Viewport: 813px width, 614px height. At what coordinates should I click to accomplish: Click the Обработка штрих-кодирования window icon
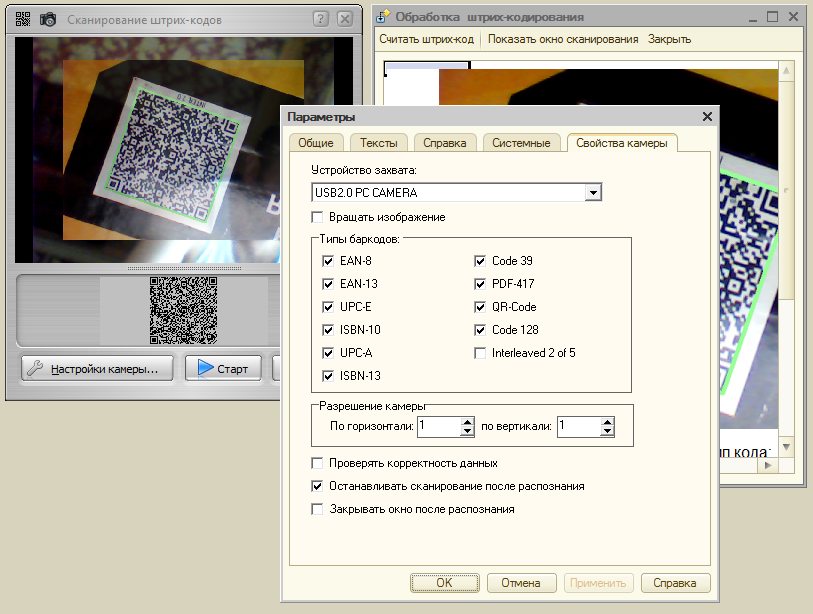tap(383, 17)
